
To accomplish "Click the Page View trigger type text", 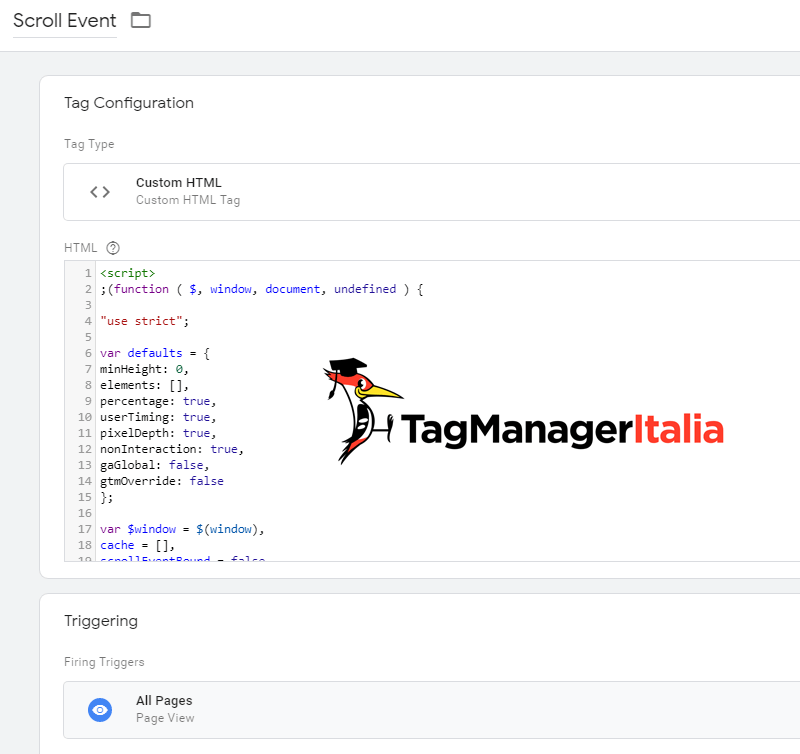I will pos(165,718).
